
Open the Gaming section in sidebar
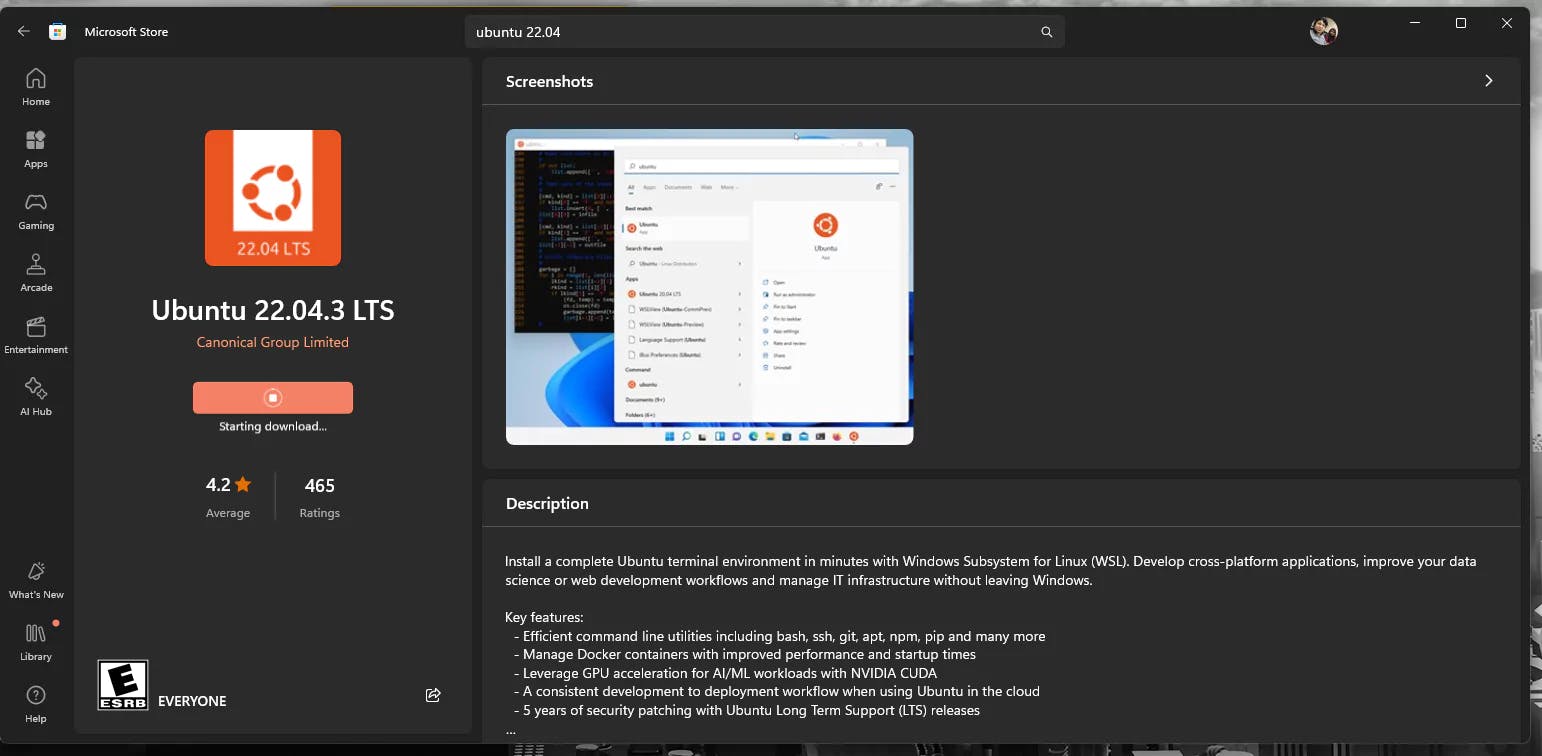coord(36,211)
